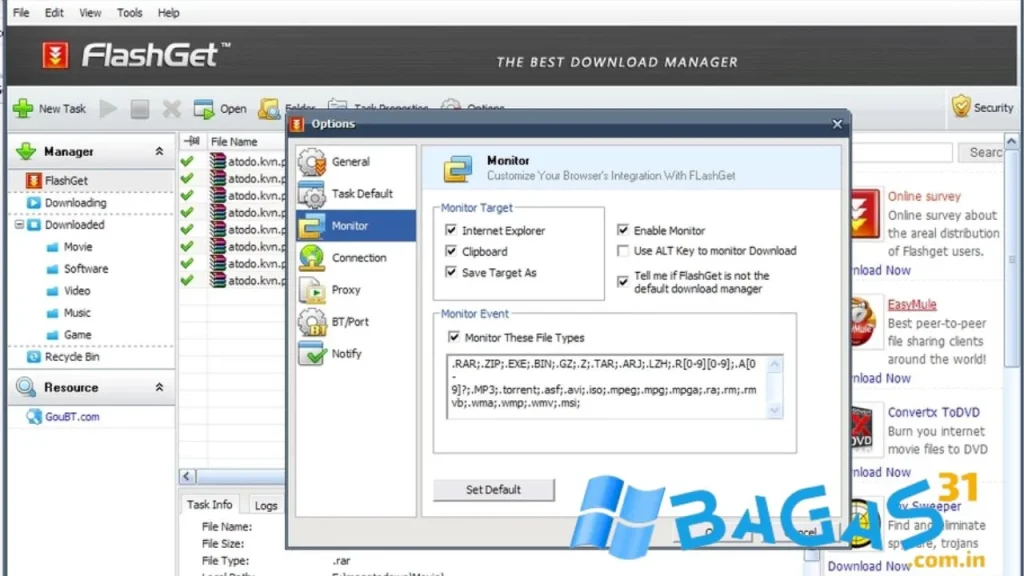Select the Notify settings icon
1024x576 pixels.
pyautogui.click(x=312, y=354)
